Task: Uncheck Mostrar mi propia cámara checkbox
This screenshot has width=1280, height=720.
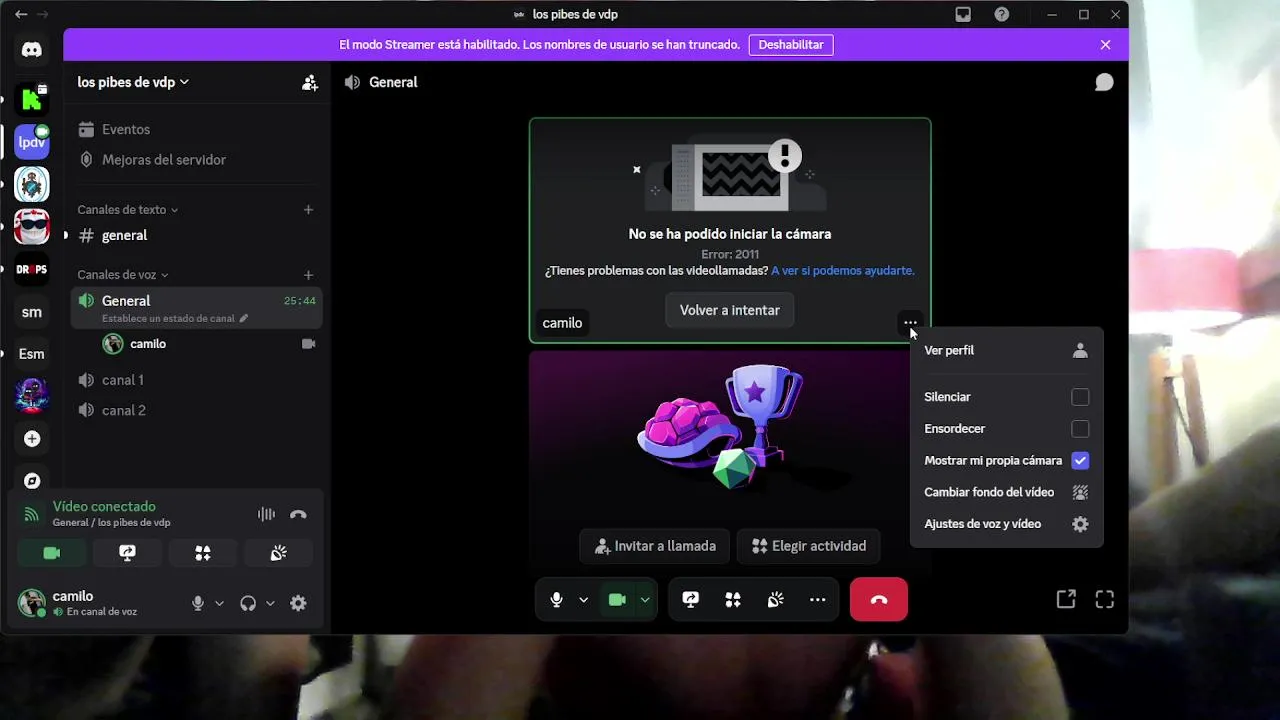Action: [x=1080, y=461]
